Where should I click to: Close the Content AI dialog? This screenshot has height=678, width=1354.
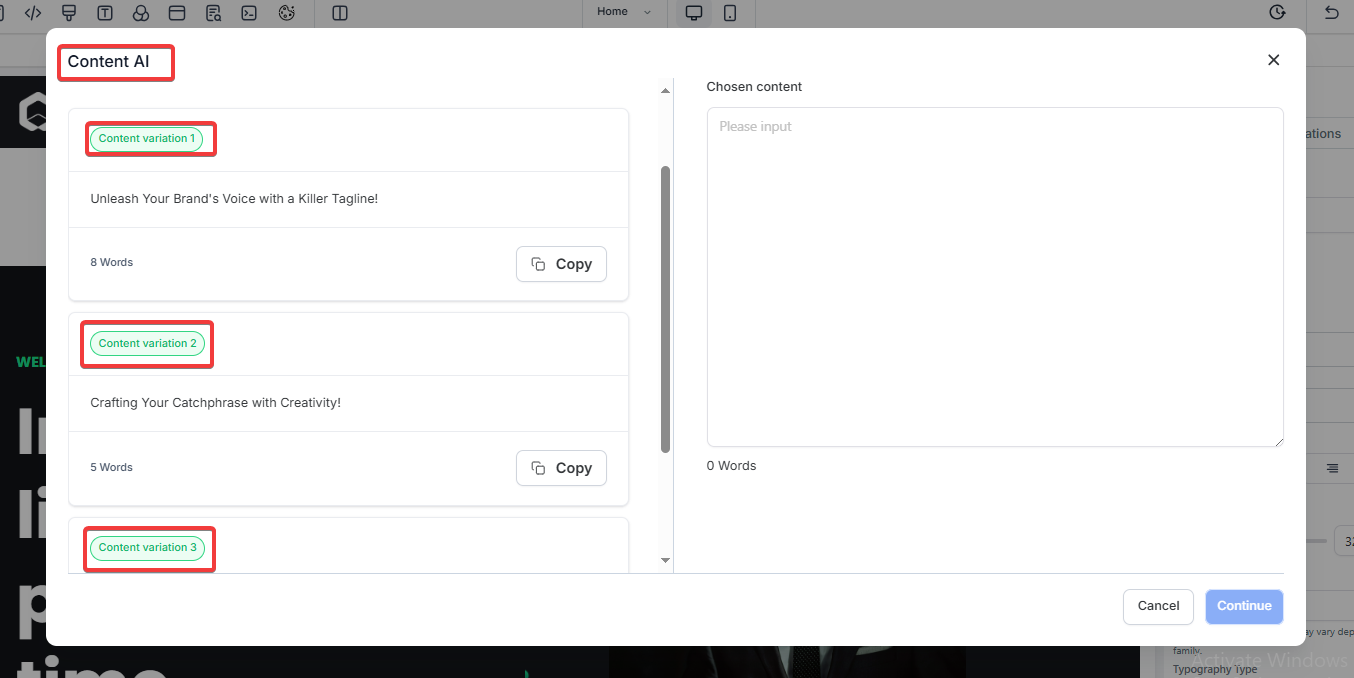1273,60
